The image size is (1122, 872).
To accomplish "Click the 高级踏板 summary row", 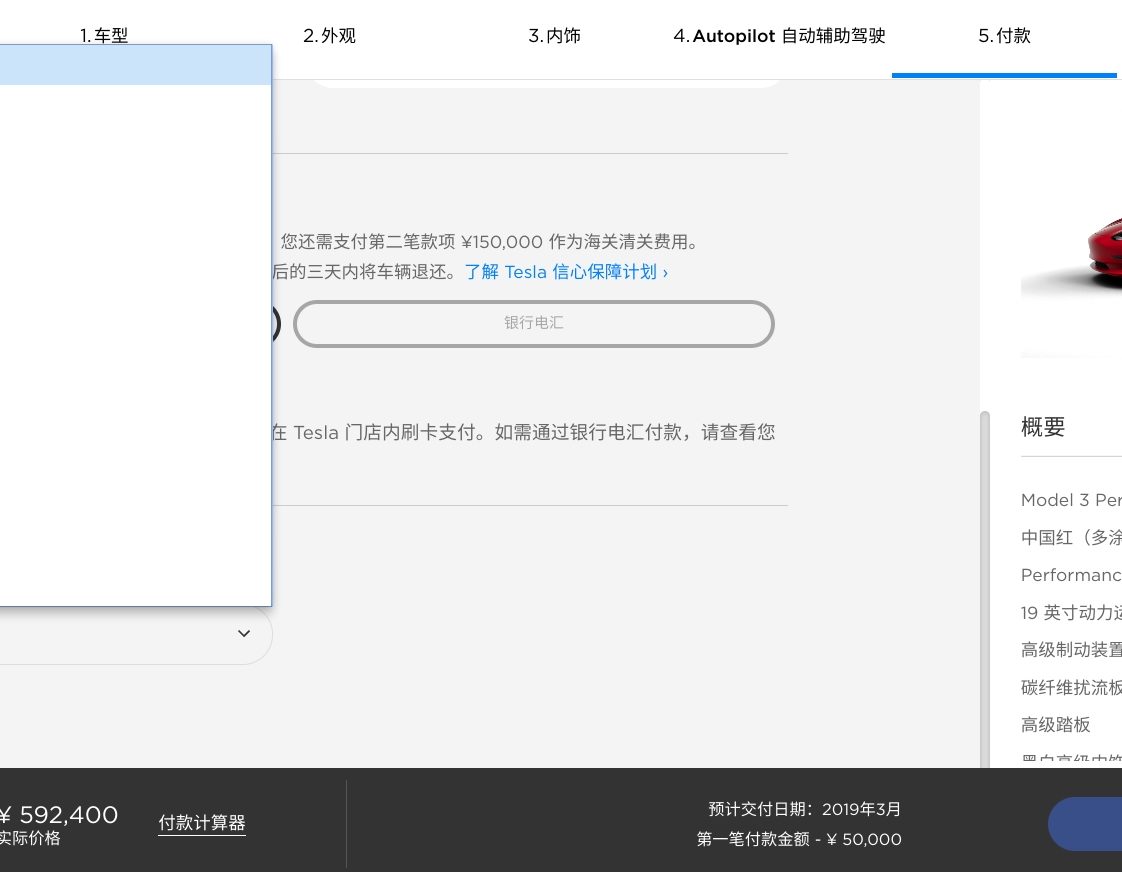I will 1055,725.
